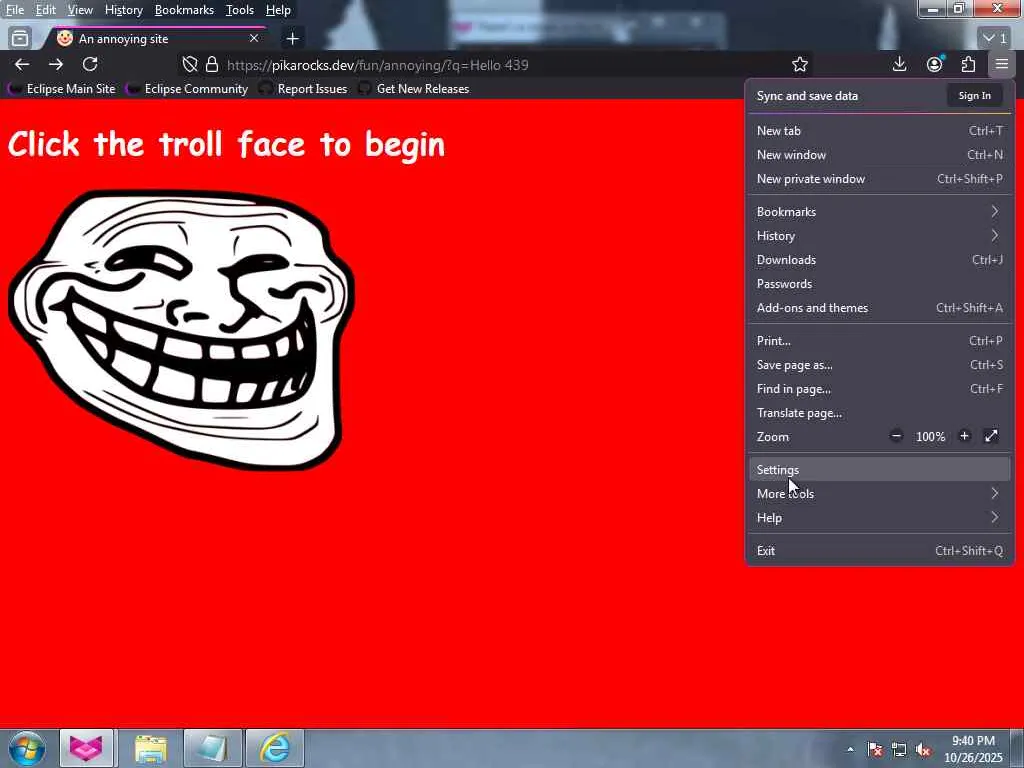The height and width of the screenshot is (768, 1024).
Task: Open the Tools menu
Action: [240, 10]
